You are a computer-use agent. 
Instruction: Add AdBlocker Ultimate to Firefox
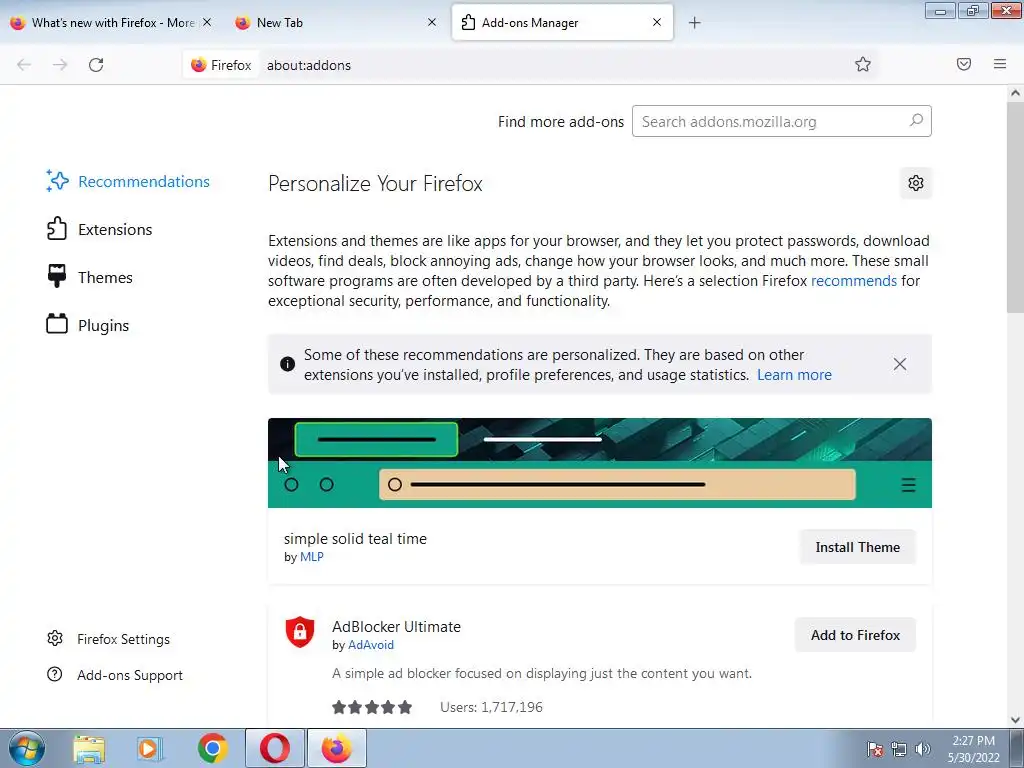click(855, 635)
